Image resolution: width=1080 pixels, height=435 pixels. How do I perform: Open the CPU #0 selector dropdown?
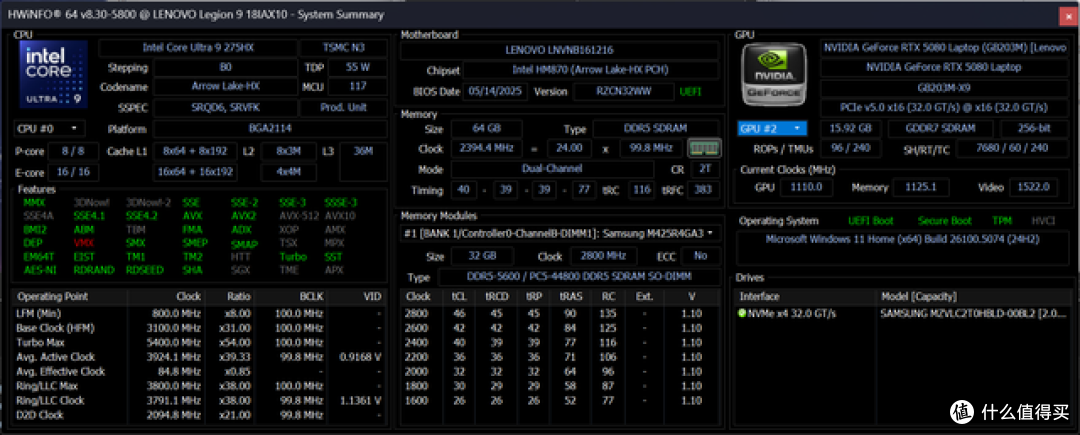coord(49,129)
